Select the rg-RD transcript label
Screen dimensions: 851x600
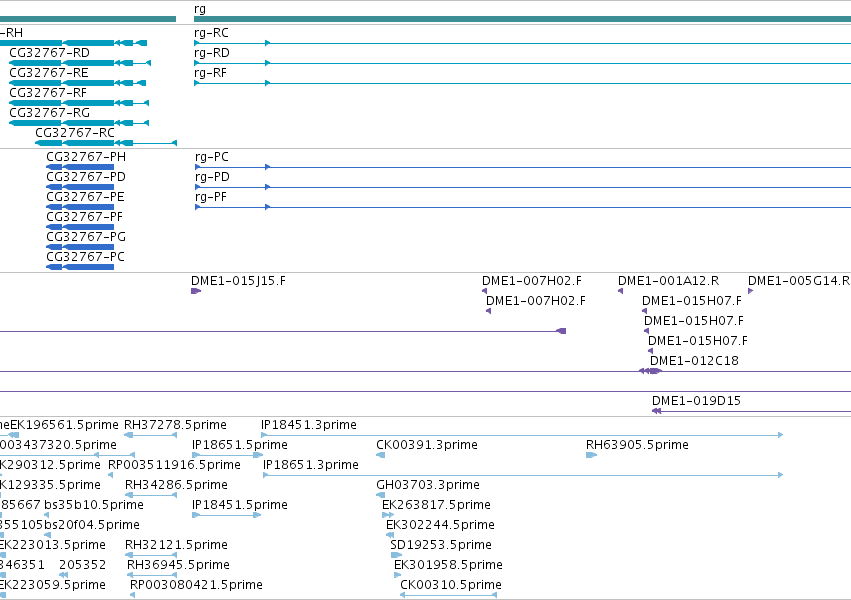click(212, 53)
